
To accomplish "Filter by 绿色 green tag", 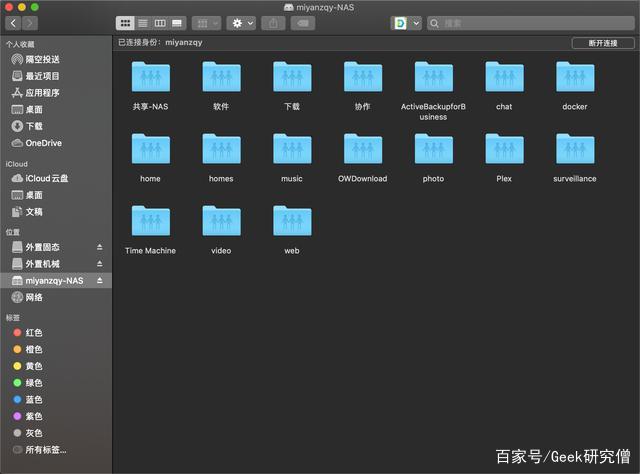I will click(x=56, y=383).
